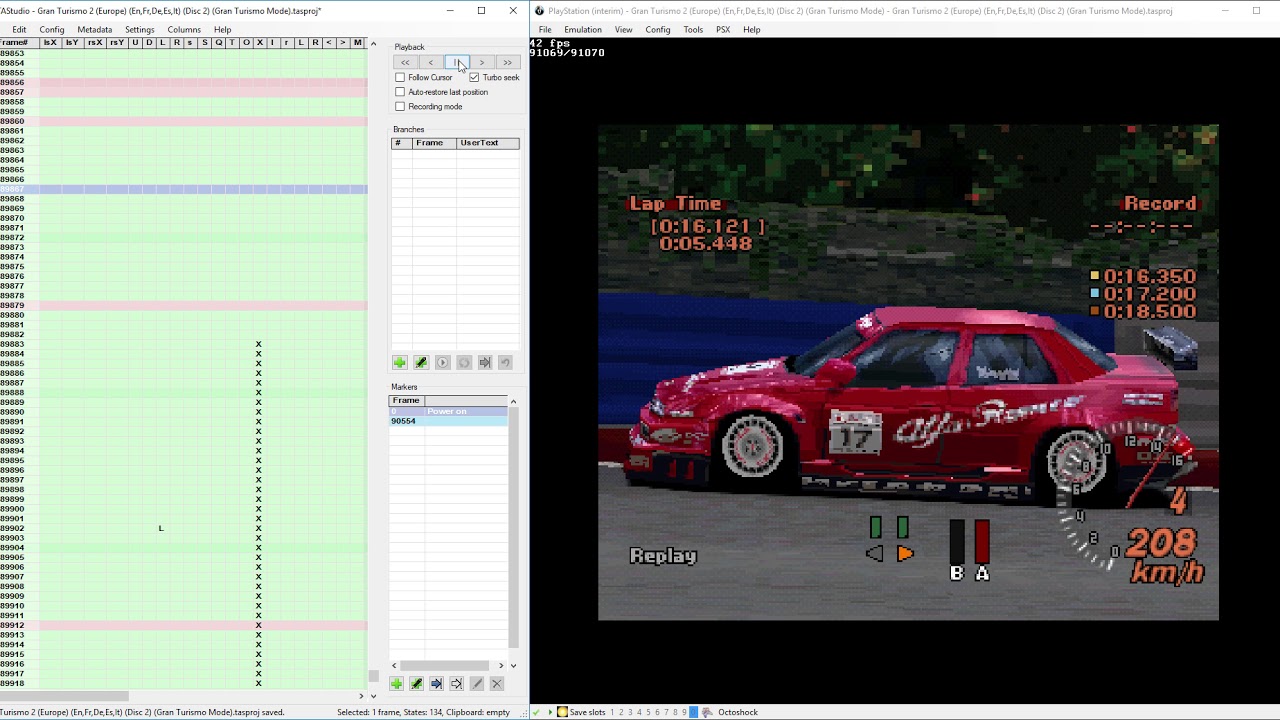The height and width of the screenshot is (720, 1280).
Task: Step back one frame with < button
Action: (x=431, y=63)
